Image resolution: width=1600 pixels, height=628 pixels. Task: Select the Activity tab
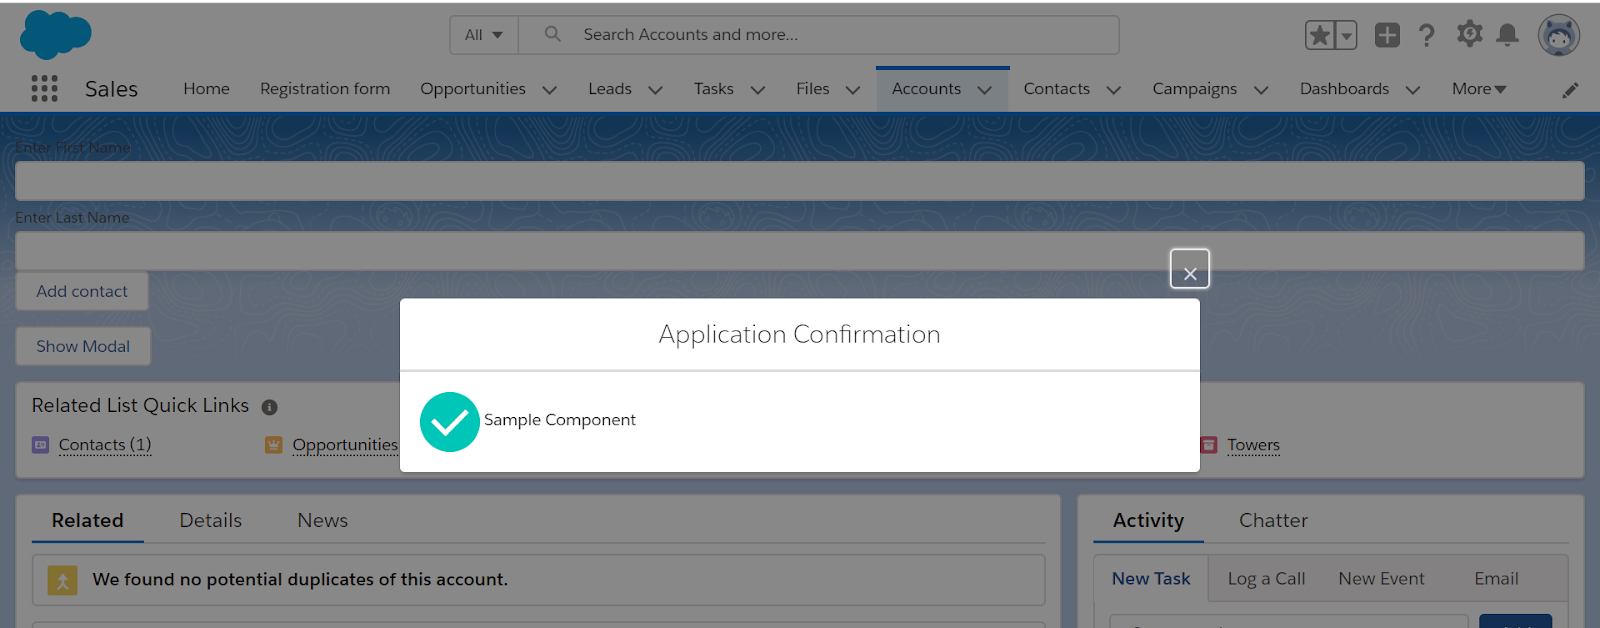click(x=1148, y=521)
